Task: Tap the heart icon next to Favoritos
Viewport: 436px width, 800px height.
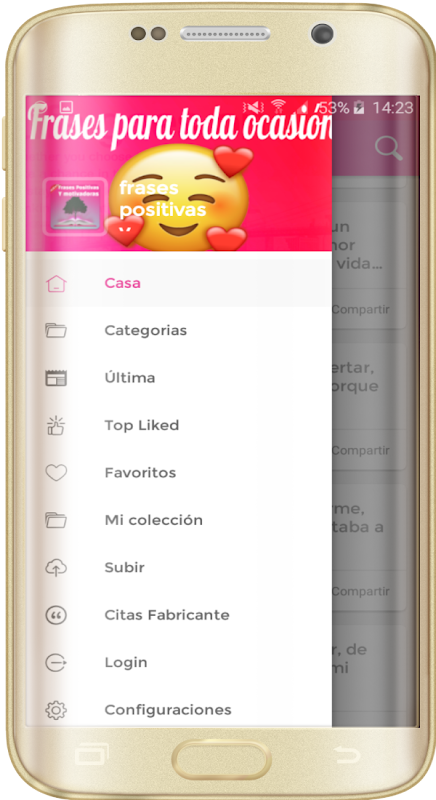Action: [x=56, y=473]
